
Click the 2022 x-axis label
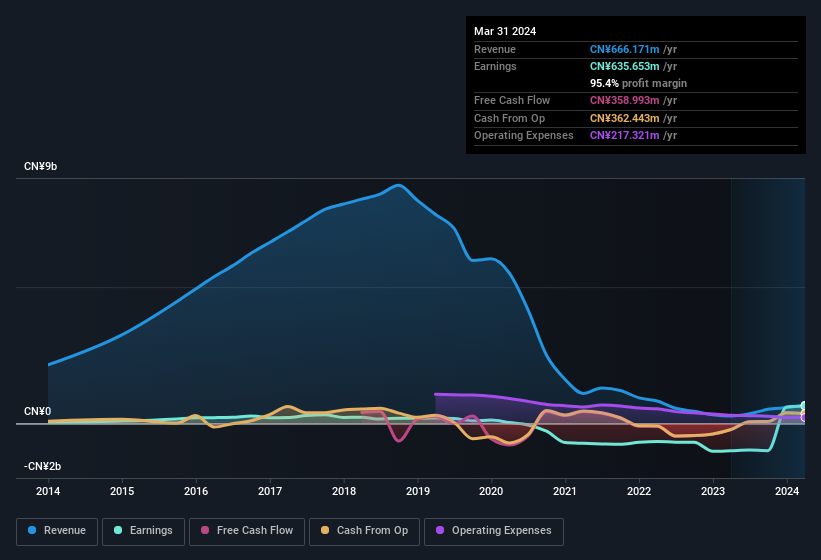(x=639, y=491)
